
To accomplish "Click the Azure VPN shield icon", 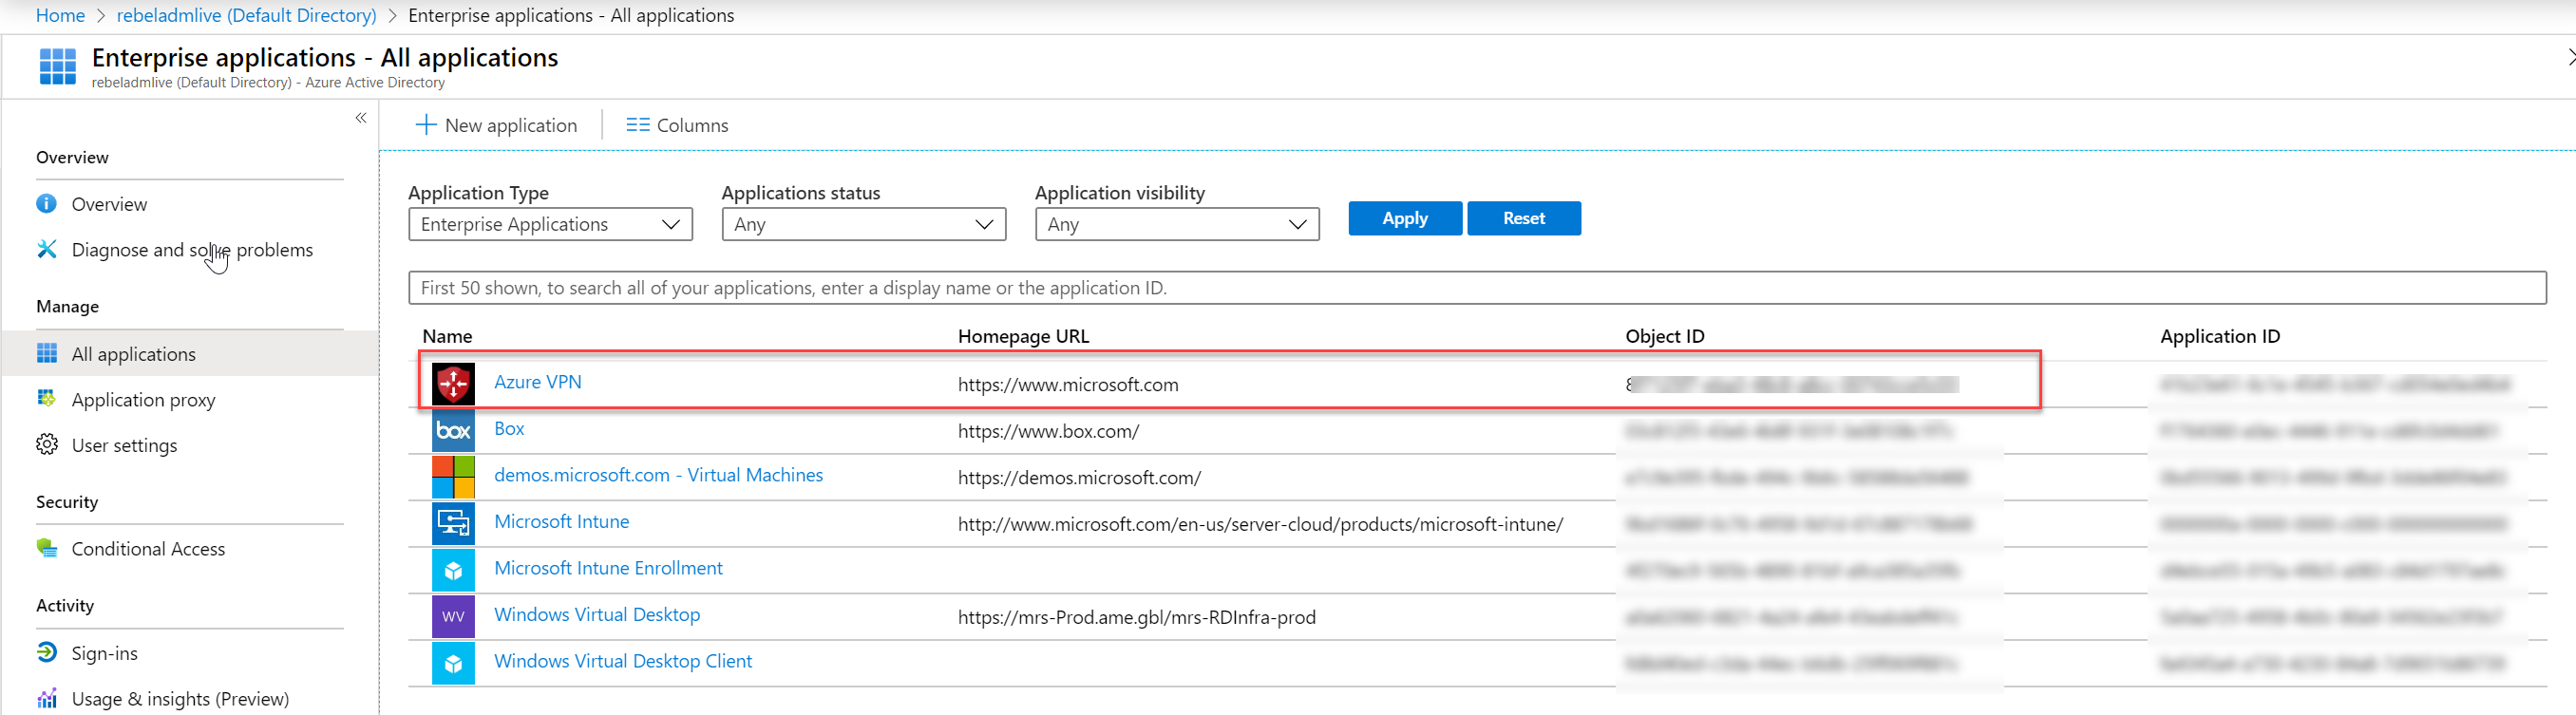I will pyautogui.click(x=453, y=384).
